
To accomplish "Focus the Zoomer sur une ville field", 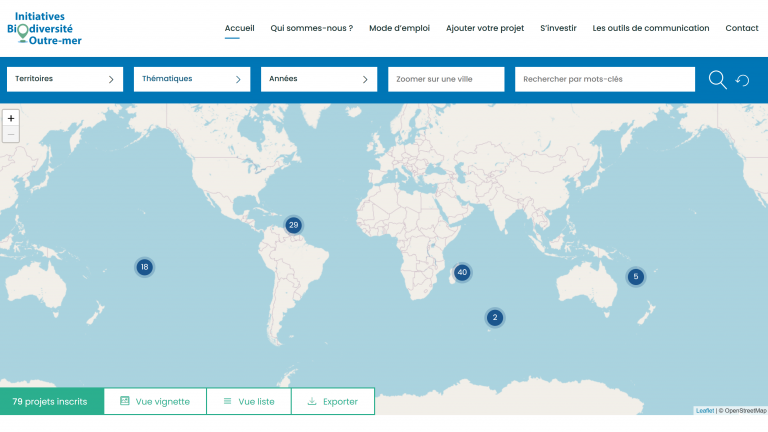I will pyautogui.click(x=446, y=79).
